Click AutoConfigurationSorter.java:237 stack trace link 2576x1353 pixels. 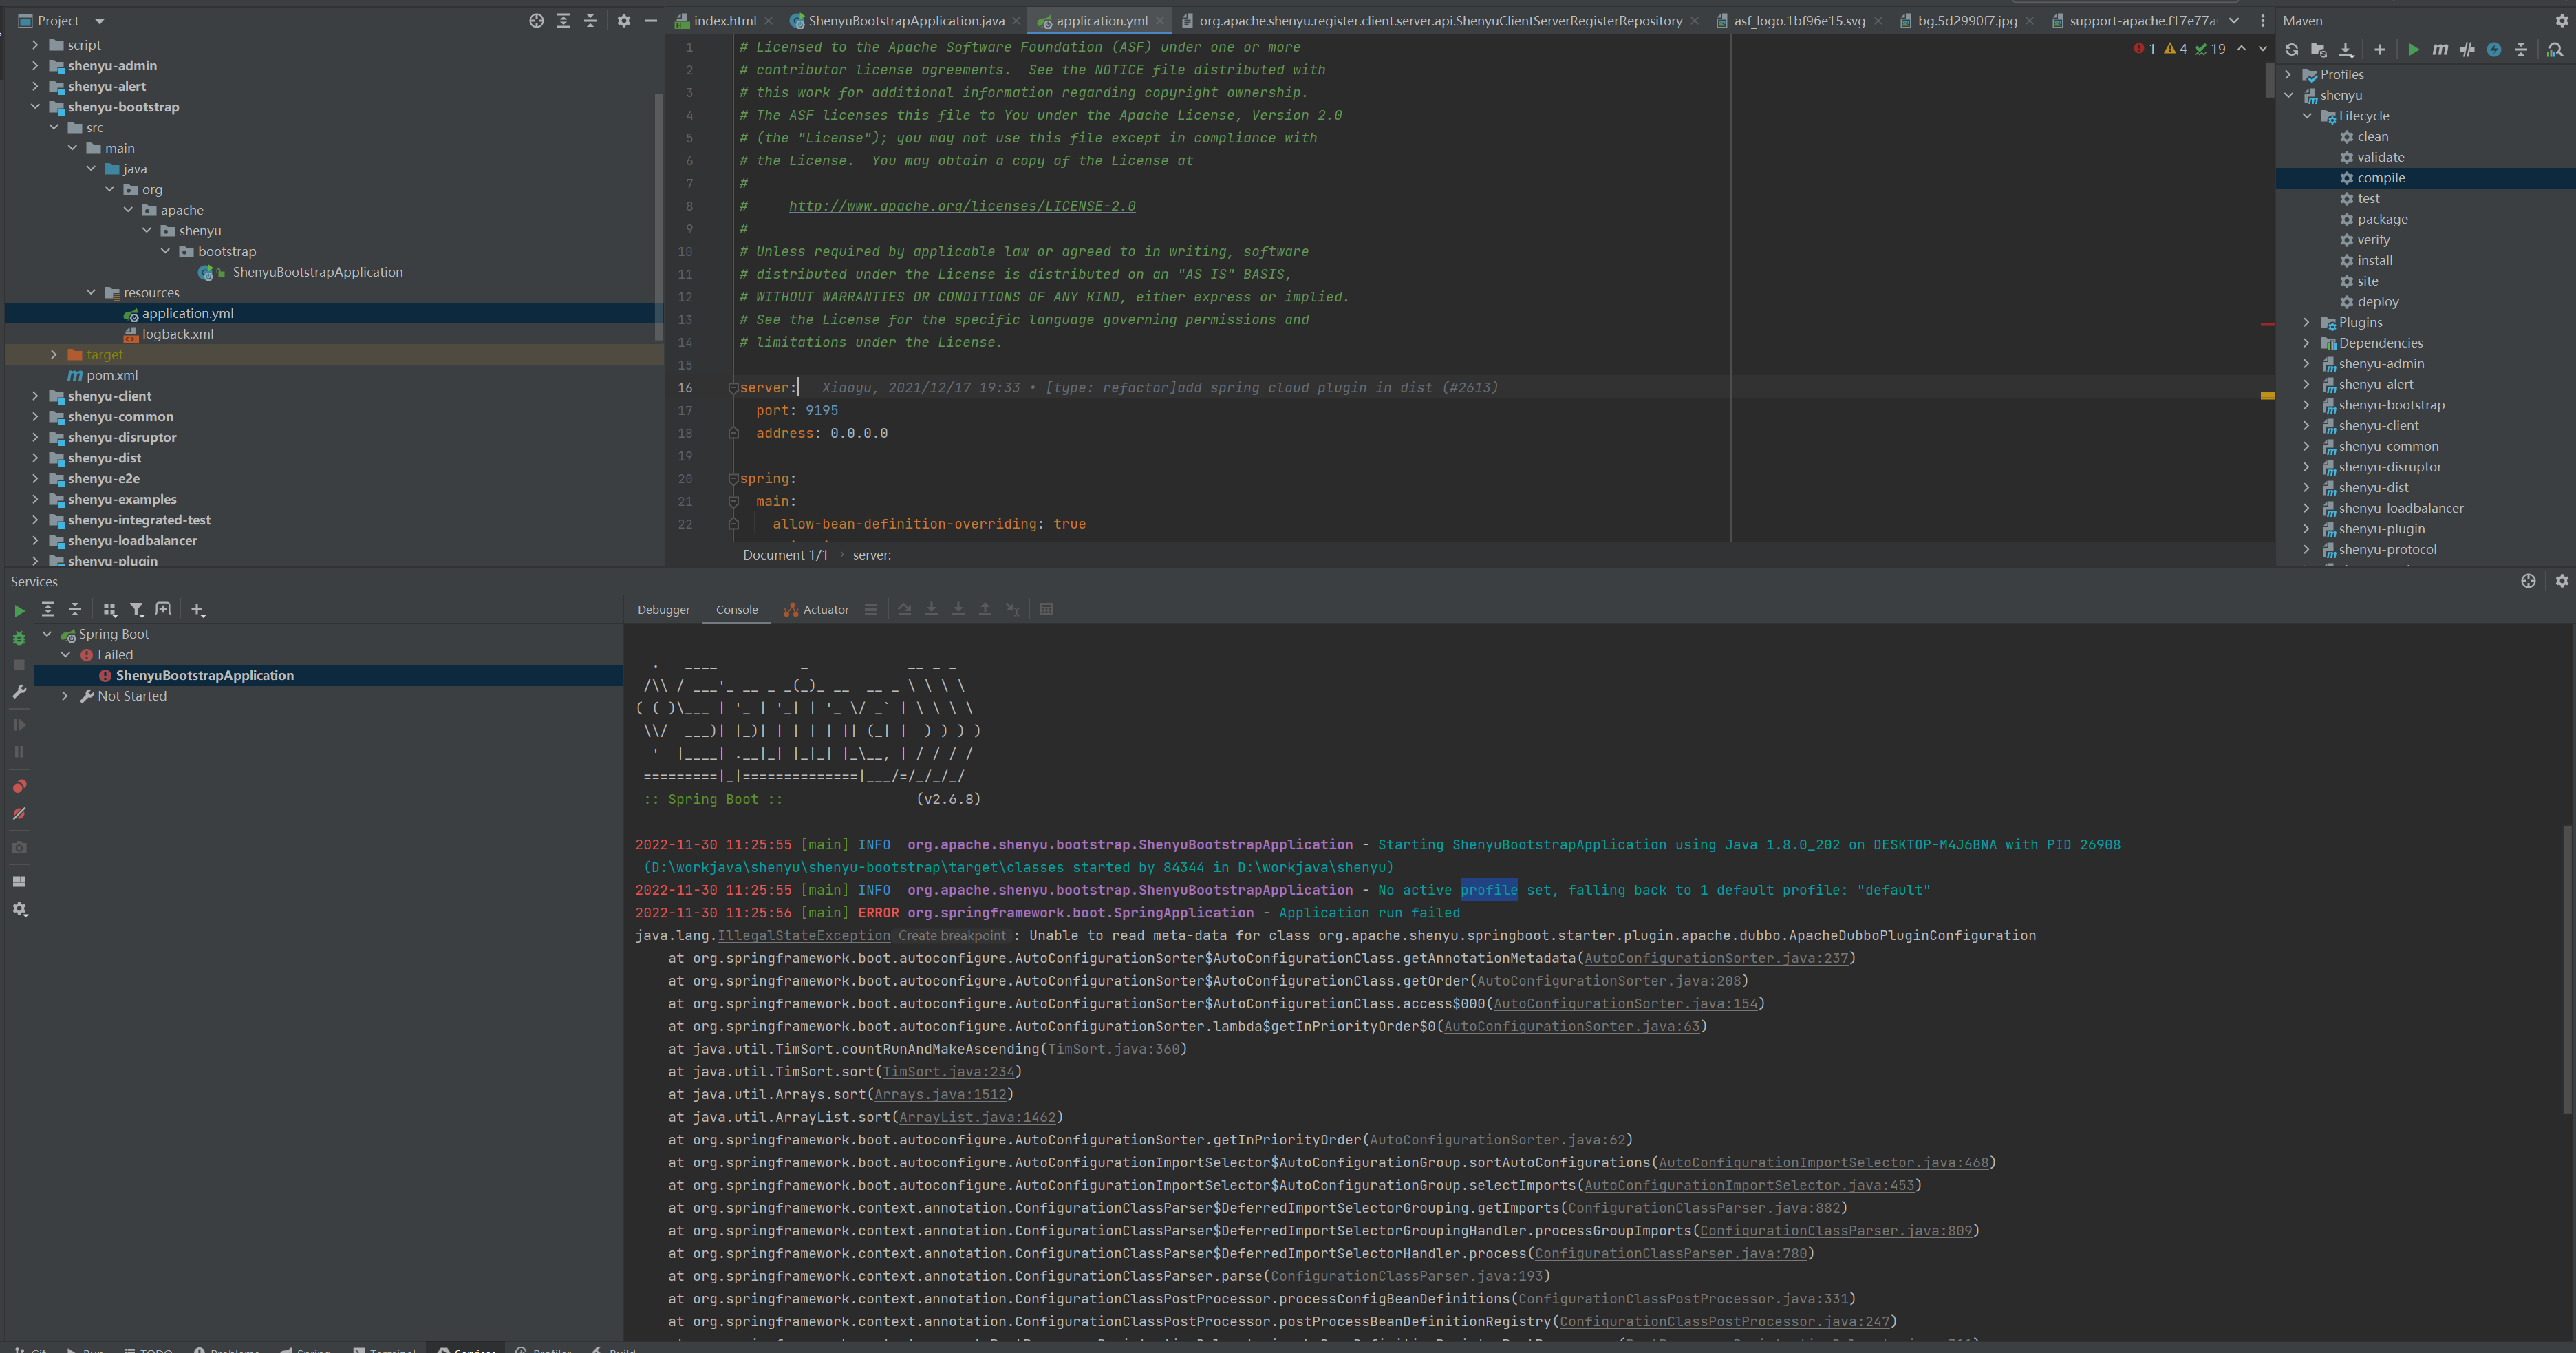click(1716, 958)
